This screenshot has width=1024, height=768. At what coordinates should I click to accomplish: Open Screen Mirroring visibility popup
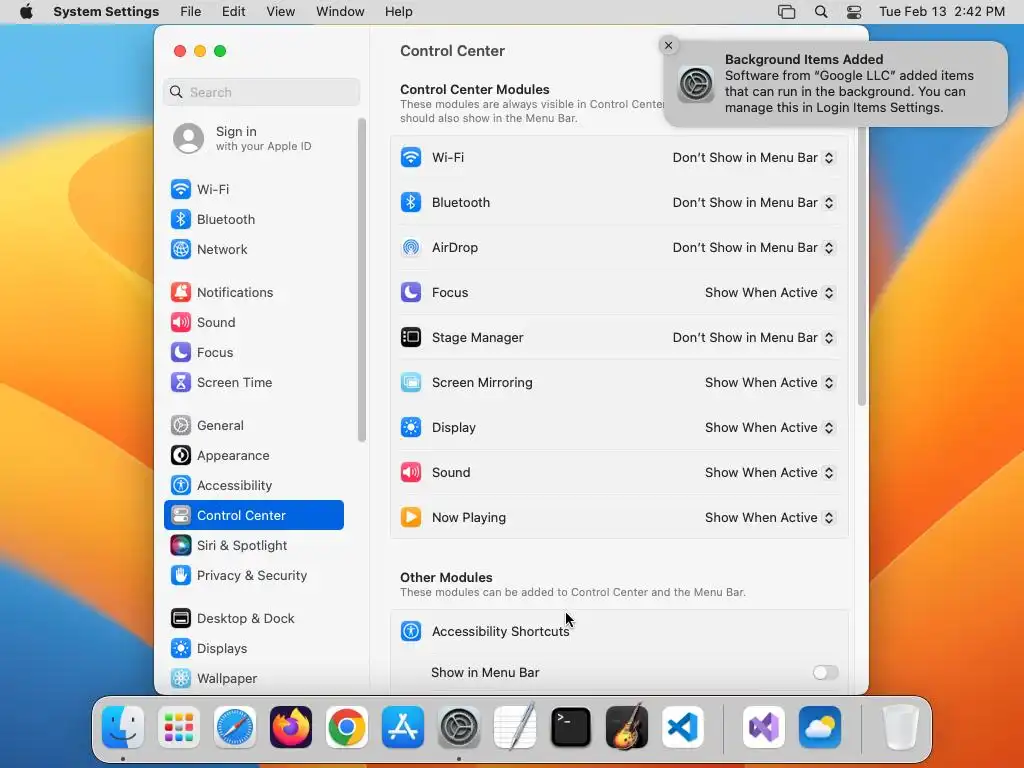769,383
